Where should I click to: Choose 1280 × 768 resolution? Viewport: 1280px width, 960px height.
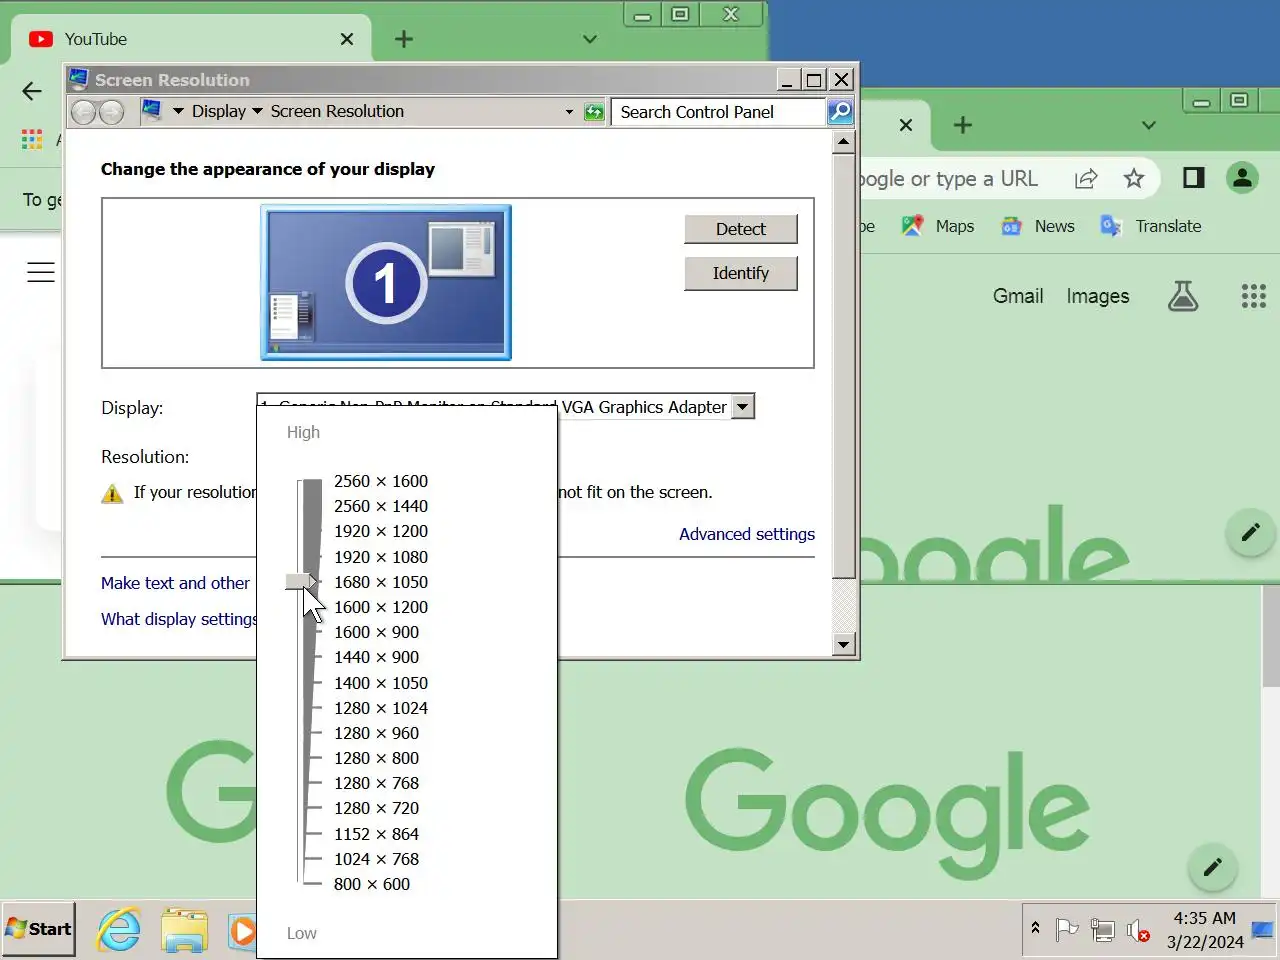click(x=376, y=783)
